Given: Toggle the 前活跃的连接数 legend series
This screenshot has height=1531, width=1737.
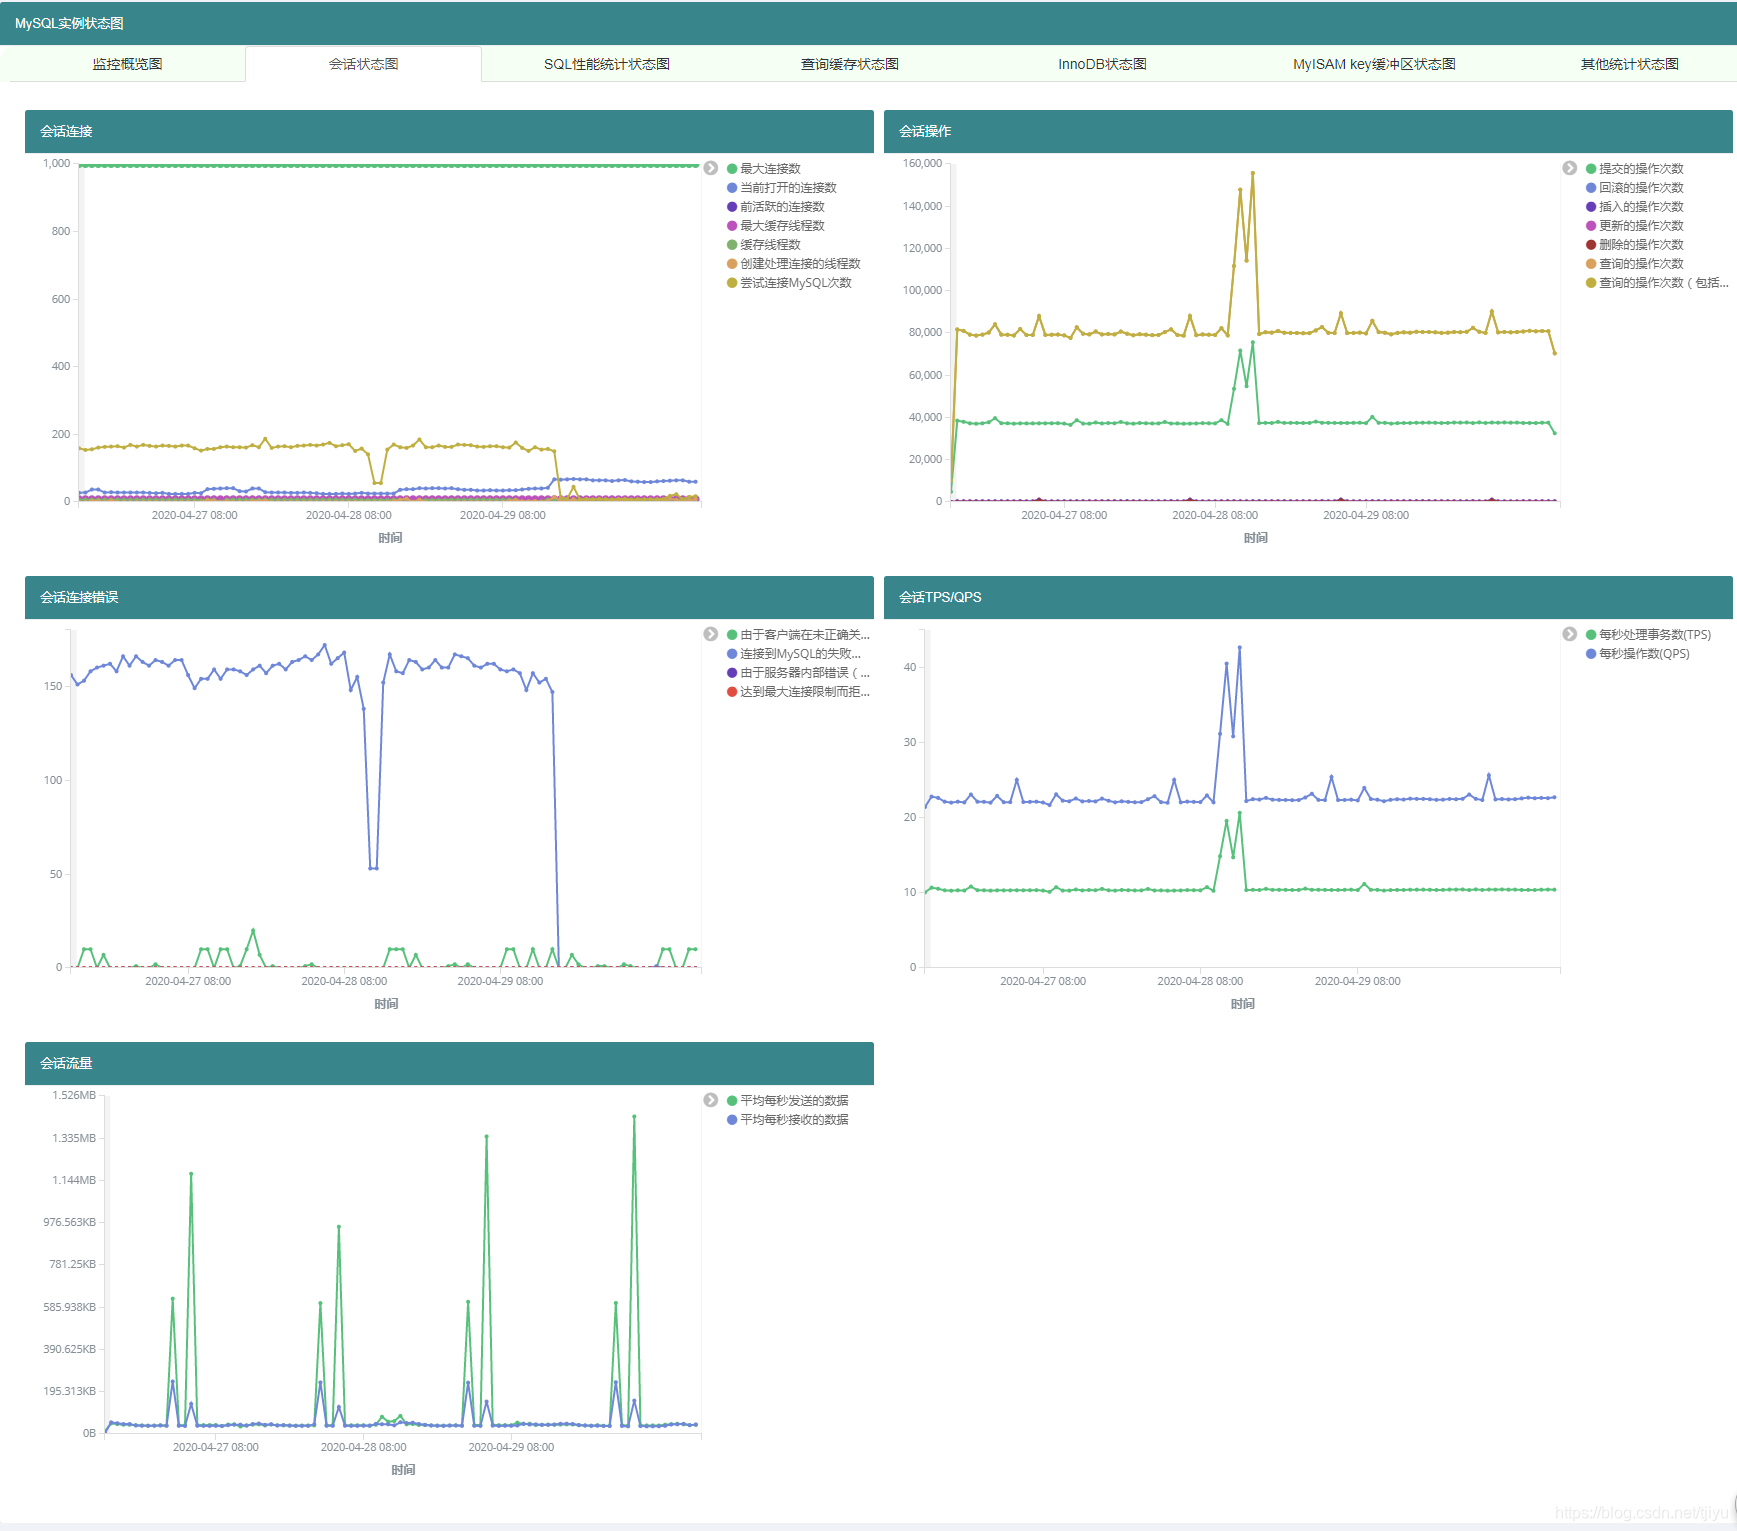Looking at the screenshot, I should click(x=776, y=207).
